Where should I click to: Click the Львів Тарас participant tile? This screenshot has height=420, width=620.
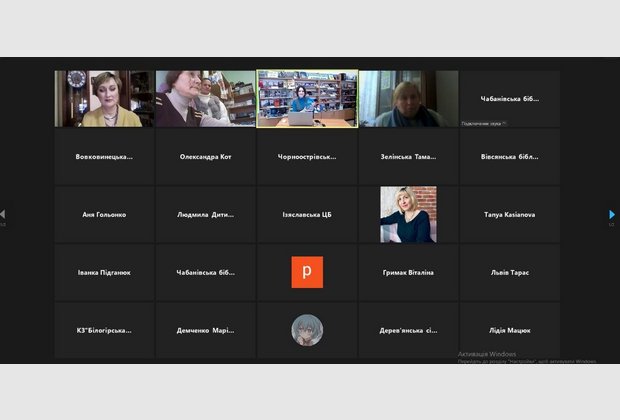[x=509, y=272]
